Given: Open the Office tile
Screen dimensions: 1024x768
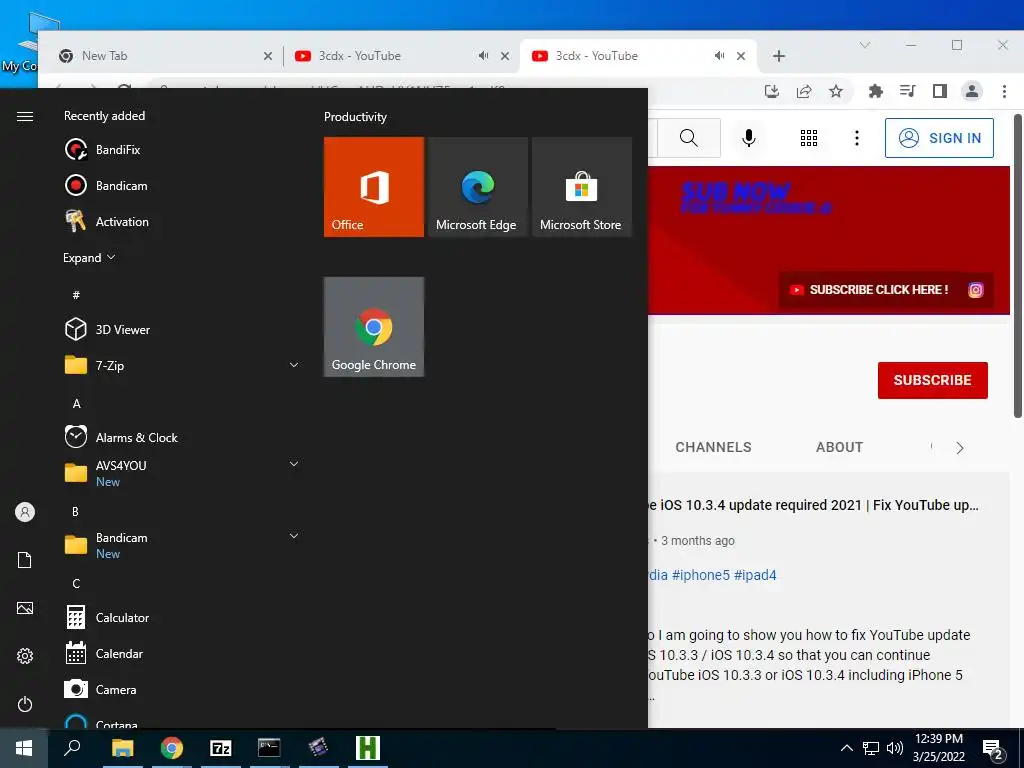Looking at the screenshot, I should pos(374,187).
